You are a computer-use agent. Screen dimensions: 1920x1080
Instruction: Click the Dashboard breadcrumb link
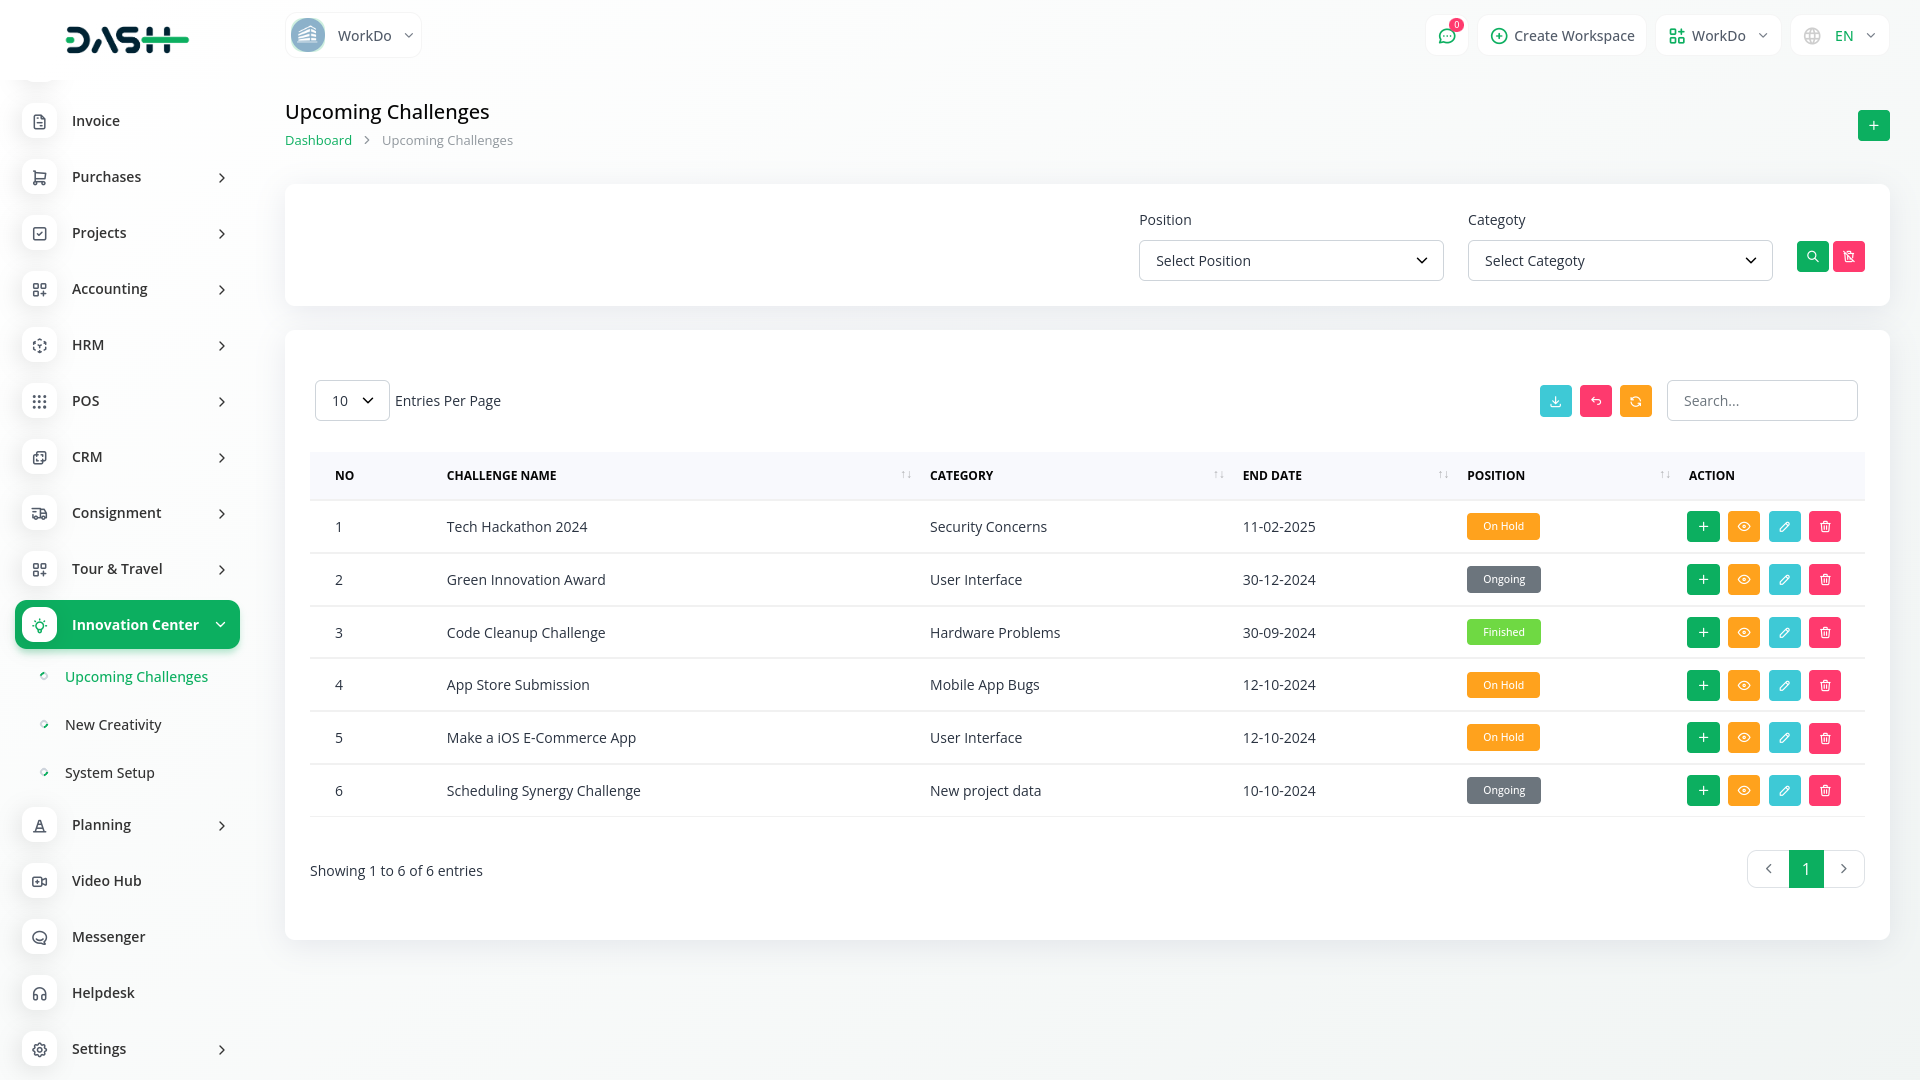click(x=318, y=141)
